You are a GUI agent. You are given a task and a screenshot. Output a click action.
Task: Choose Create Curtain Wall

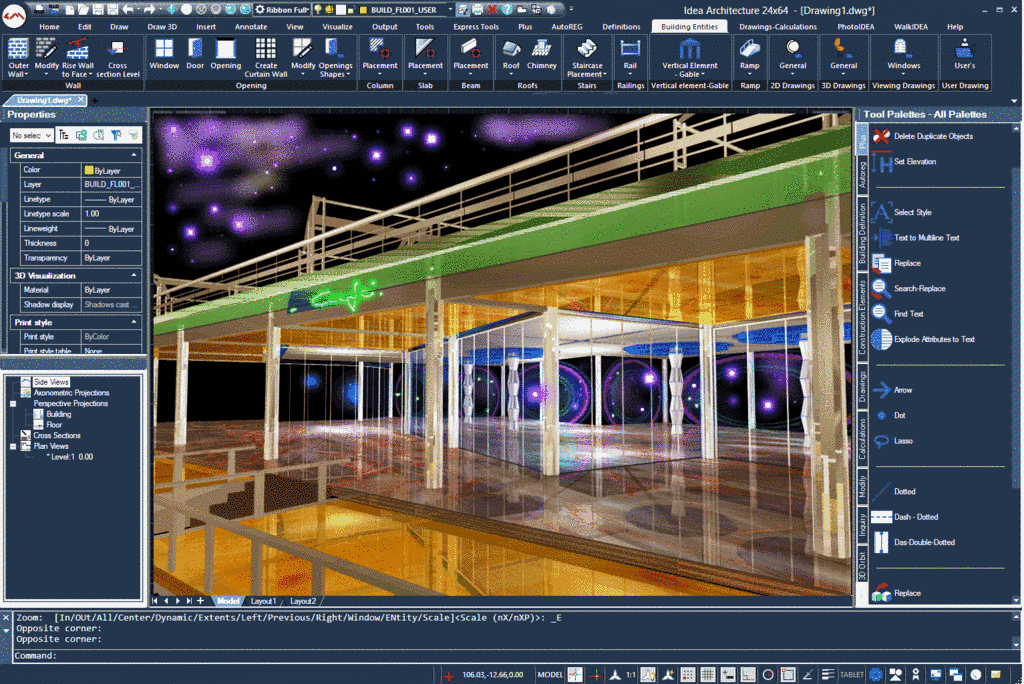(x=266, y=57)
